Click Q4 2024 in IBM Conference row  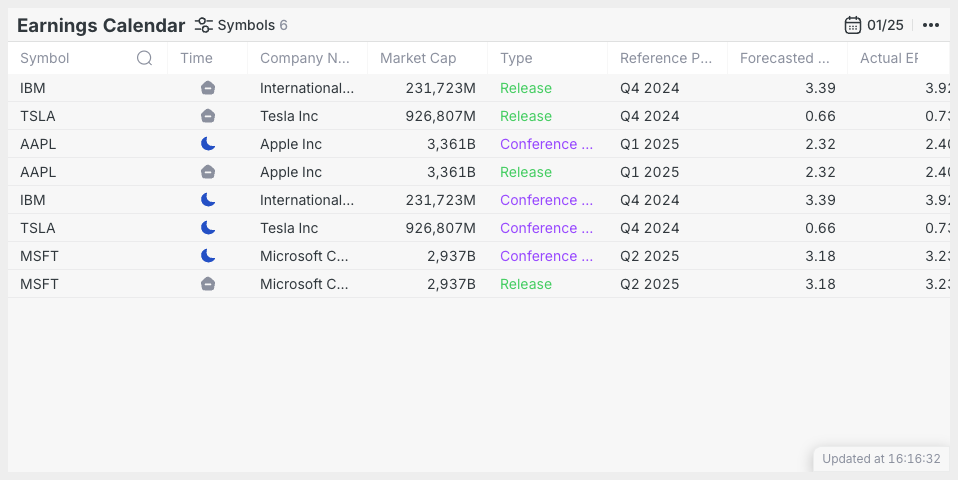tap(649, 200)
